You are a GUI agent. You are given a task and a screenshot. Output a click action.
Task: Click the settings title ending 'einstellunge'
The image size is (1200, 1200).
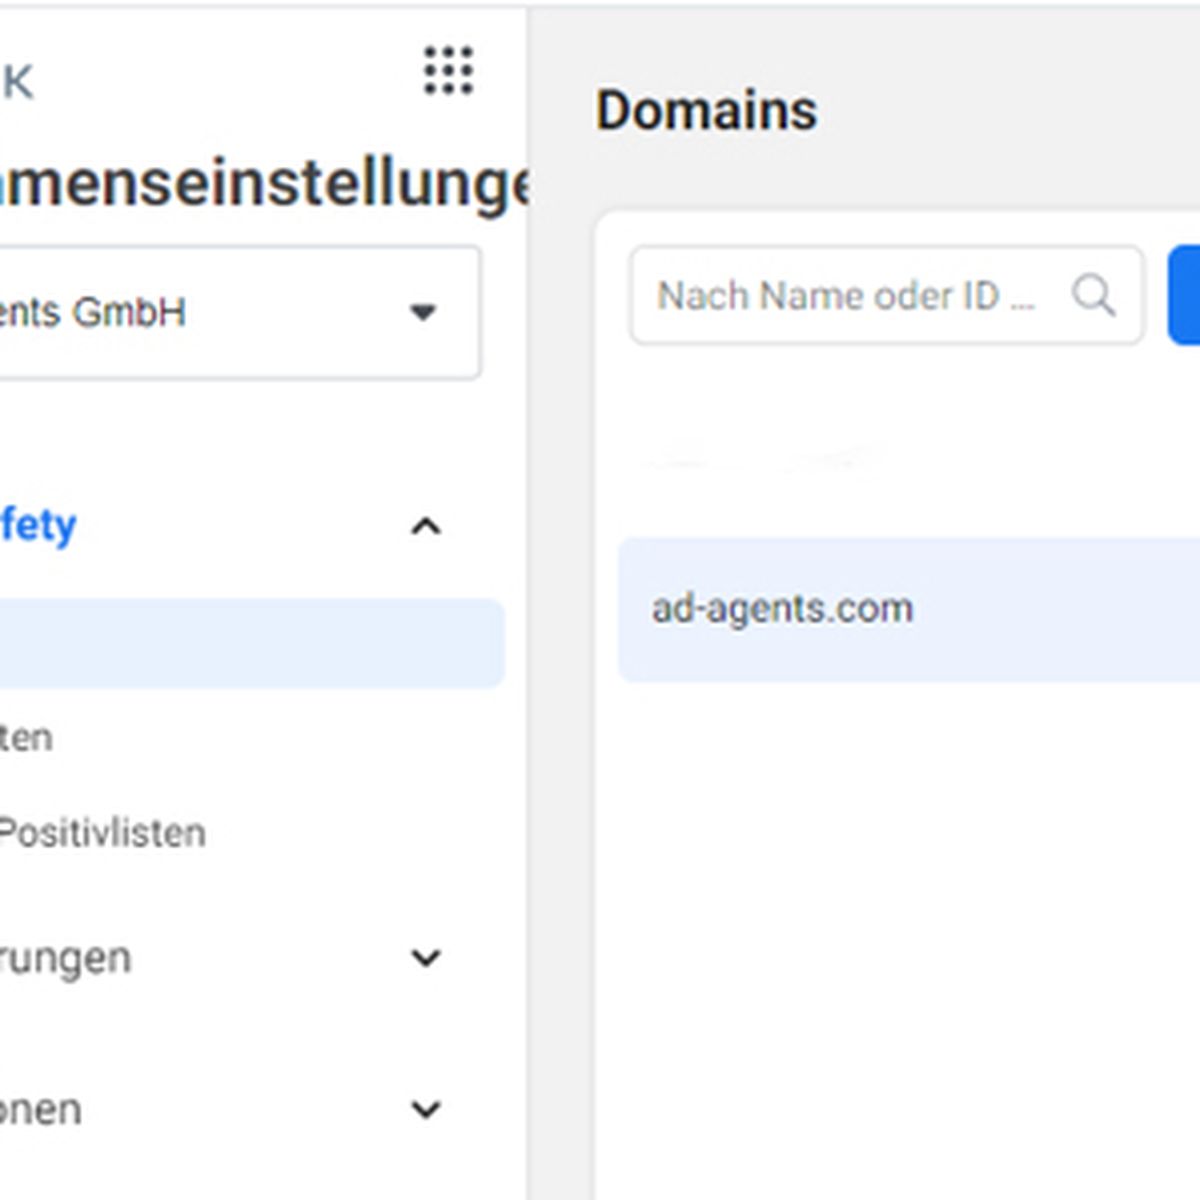[x=266, y=184]
